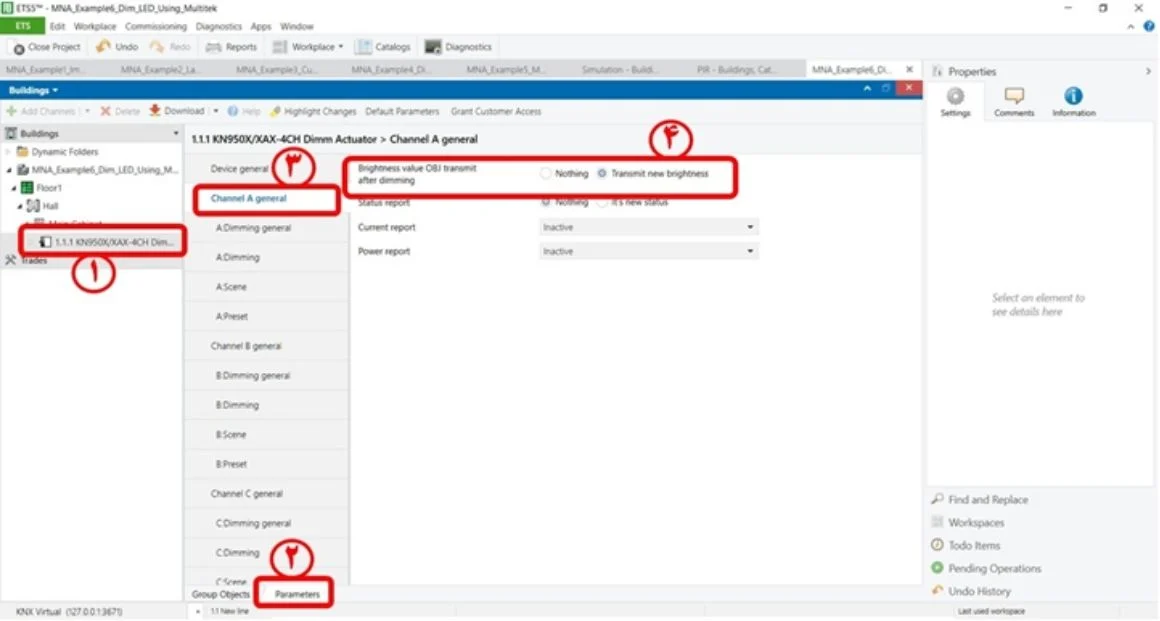Switch to the Group Objects tab
The width and height of the screenshot is (1160, 621).
pos(220,594)
